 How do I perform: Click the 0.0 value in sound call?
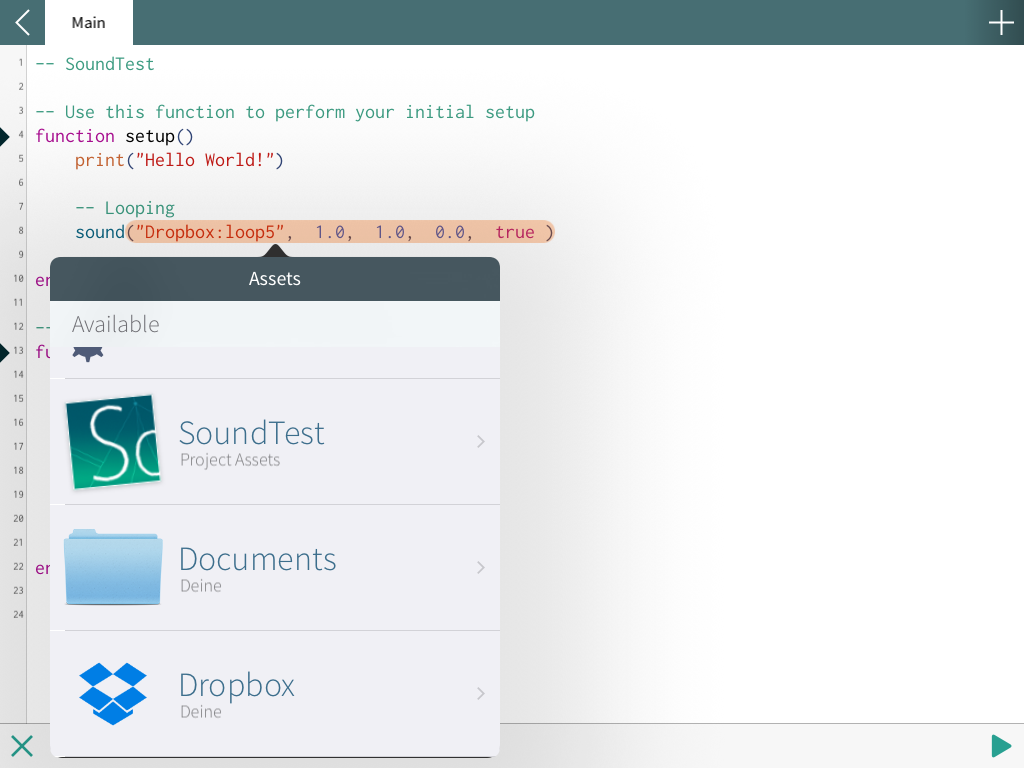pos(449,232)
